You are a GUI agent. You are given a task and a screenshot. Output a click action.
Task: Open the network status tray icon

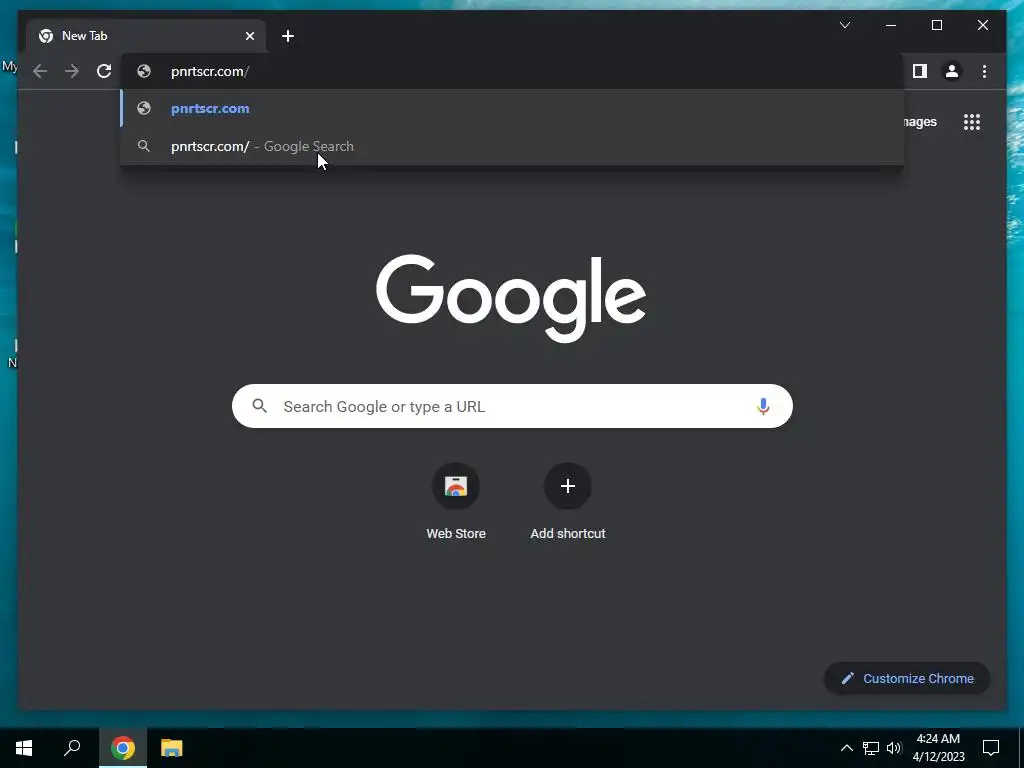tap(871, 748)
